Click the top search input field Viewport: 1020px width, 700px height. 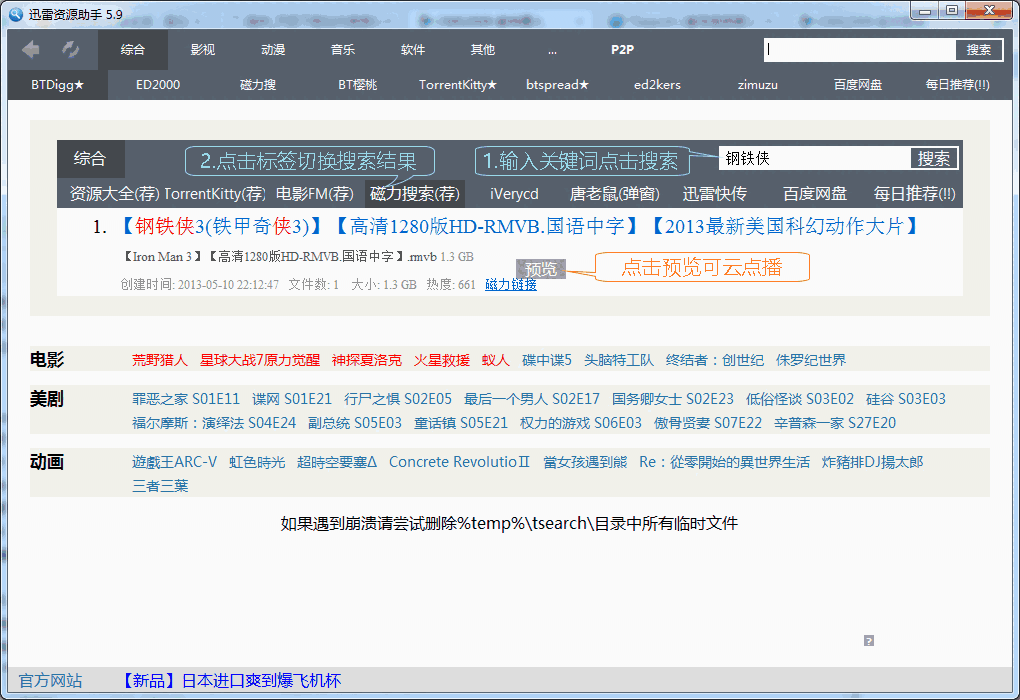tap(860, 50)
